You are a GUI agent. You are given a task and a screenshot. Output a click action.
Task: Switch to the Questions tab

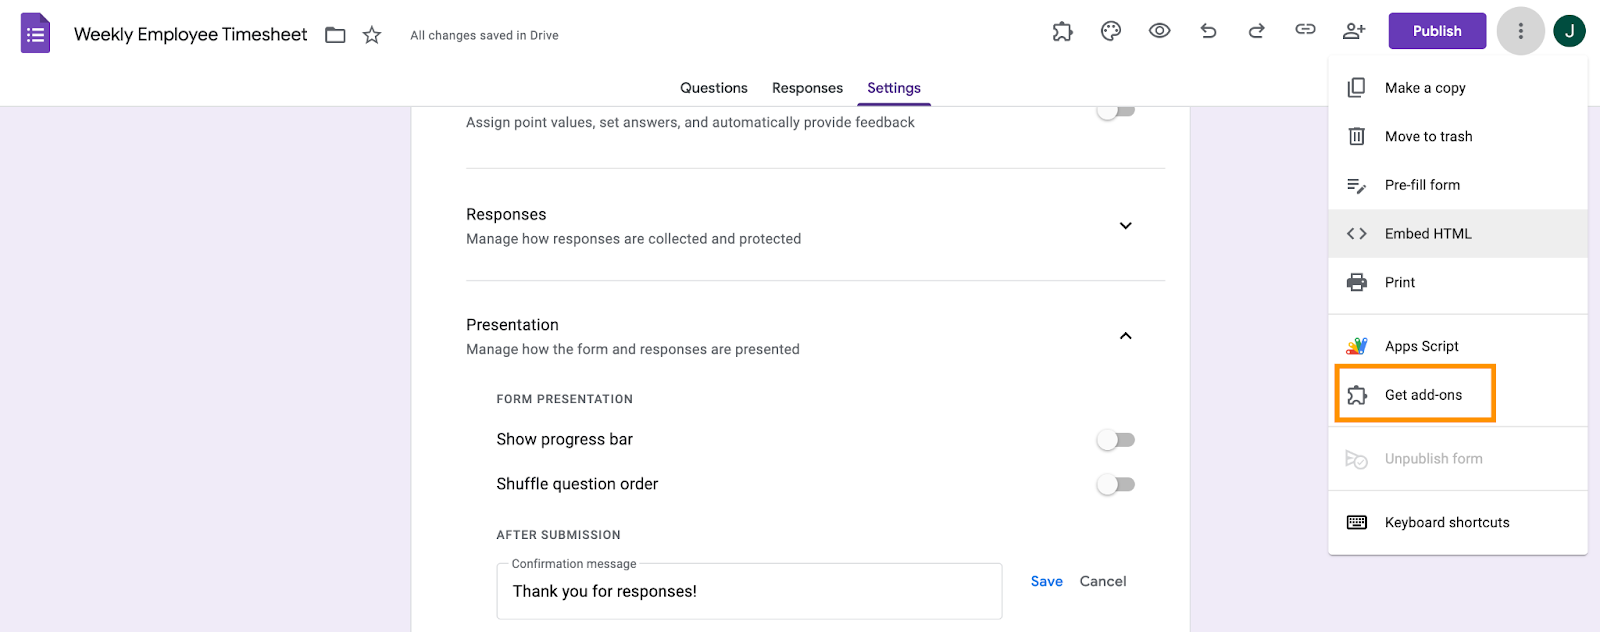point(713,88)
